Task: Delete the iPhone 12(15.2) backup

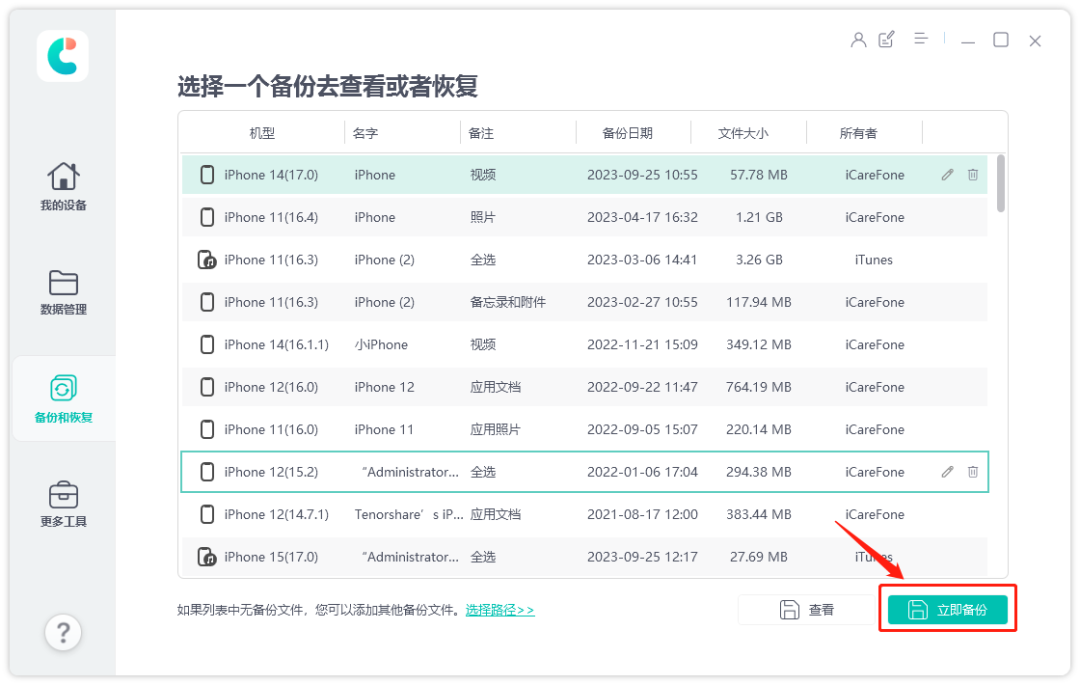Action: [x=973, y=472]
